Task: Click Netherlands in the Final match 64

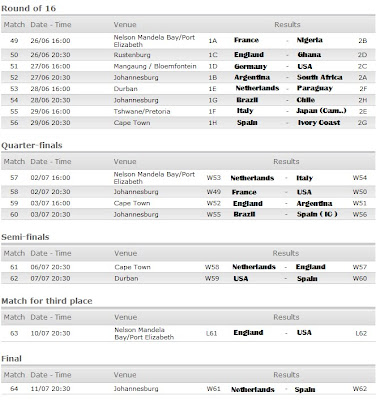Action: click(x=253, y=389)
